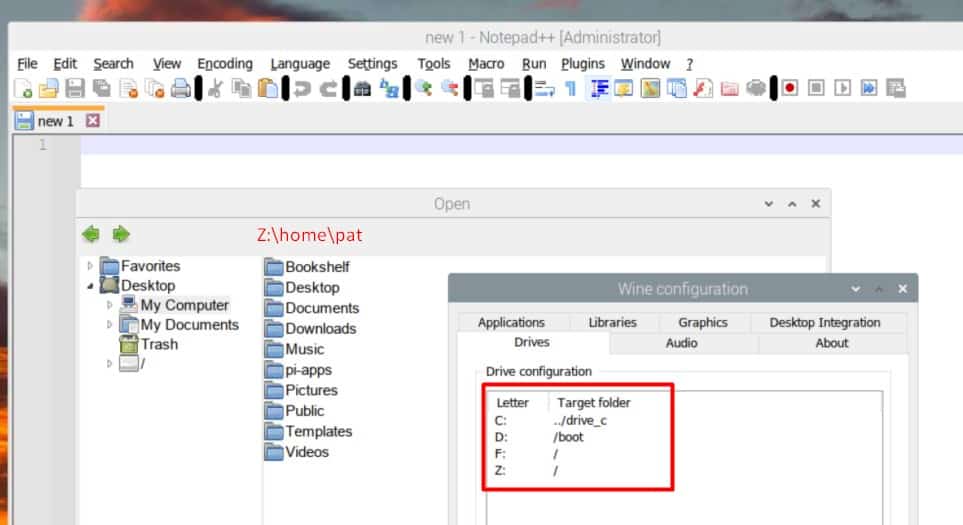Open the Function List toolbar icon
Screen dimensions: 963x525
tap(703, 88)
